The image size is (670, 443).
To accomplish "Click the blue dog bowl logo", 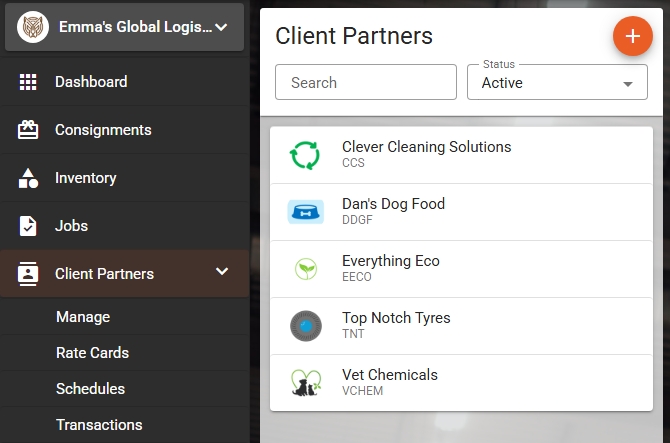I will coord(306,212).
